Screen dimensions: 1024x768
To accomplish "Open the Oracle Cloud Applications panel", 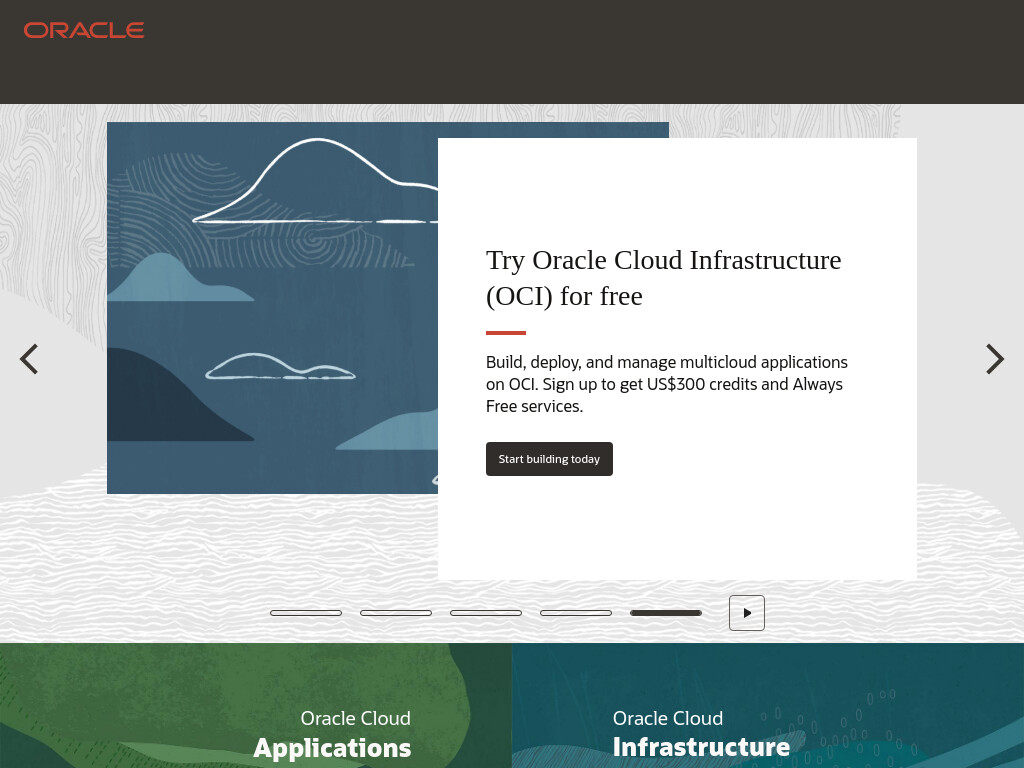I will point(256,705).
